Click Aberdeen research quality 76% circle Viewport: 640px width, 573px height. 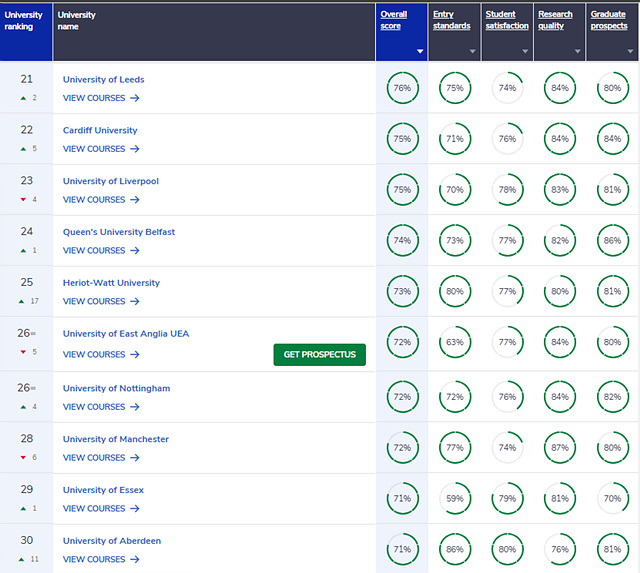(x=560, y=549)
